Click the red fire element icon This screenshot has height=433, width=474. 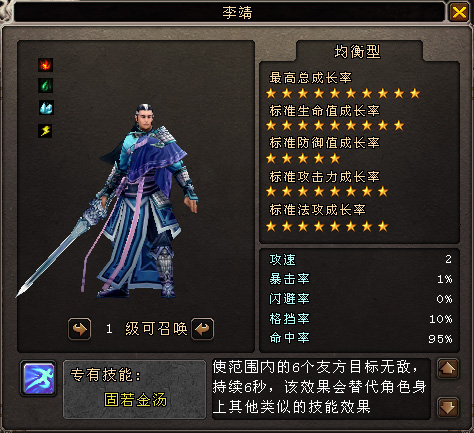click(x=45, y=65)
